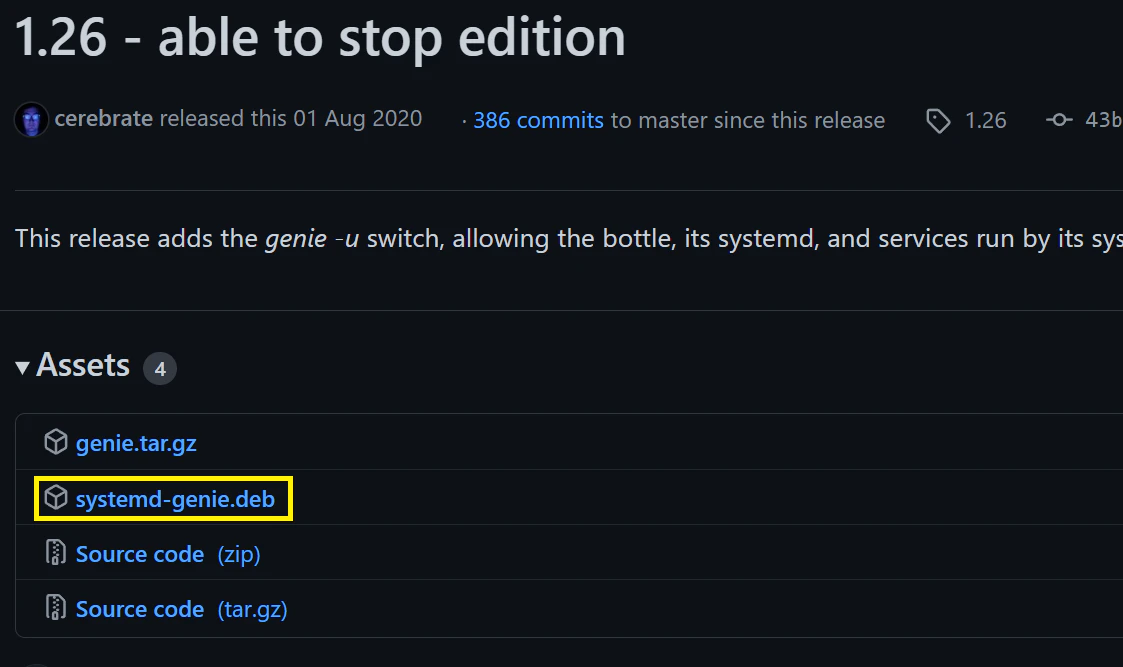
Task: Click the Assets heading label
Action: coord(83,365)
